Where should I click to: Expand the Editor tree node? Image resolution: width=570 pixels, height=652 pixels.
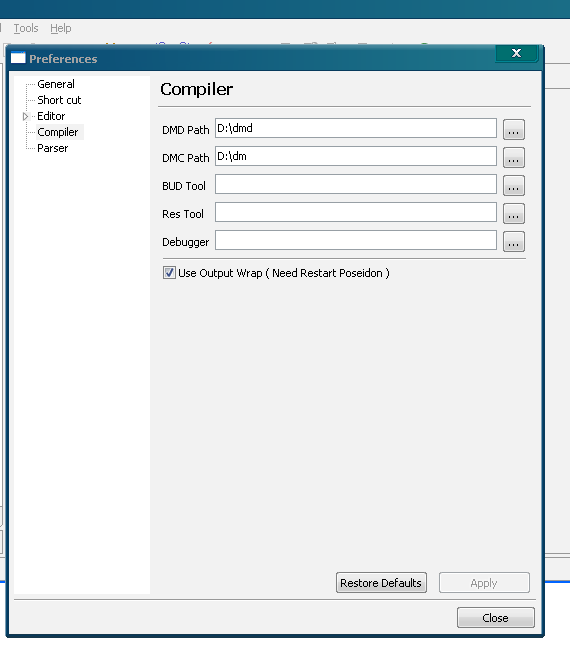pos(25,116)
